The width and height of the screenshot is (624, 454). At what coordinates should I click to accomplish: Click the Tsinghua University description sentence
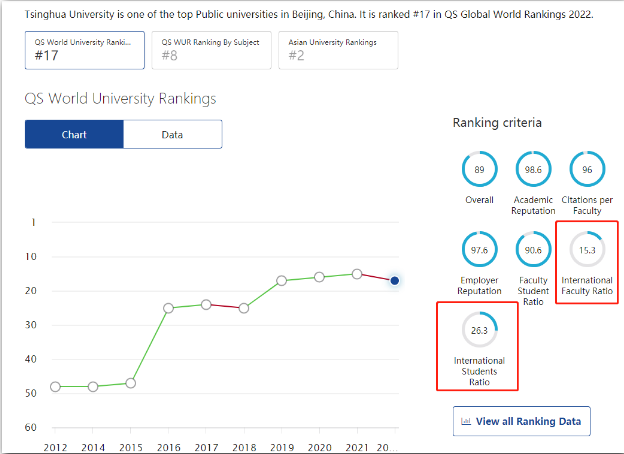pos(309,15)
